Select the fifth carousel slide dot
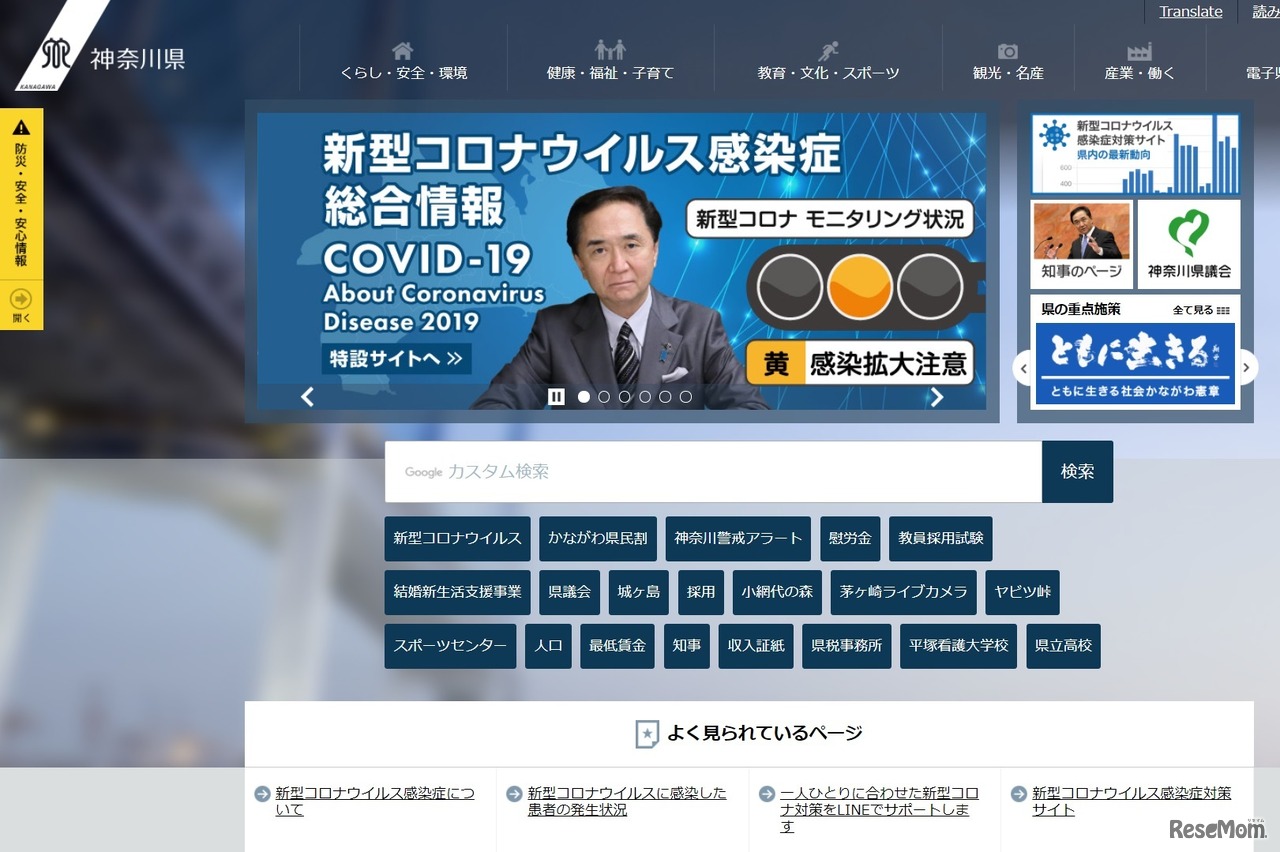This screenshot has height=852, width=1280. (x=665, y=397)
